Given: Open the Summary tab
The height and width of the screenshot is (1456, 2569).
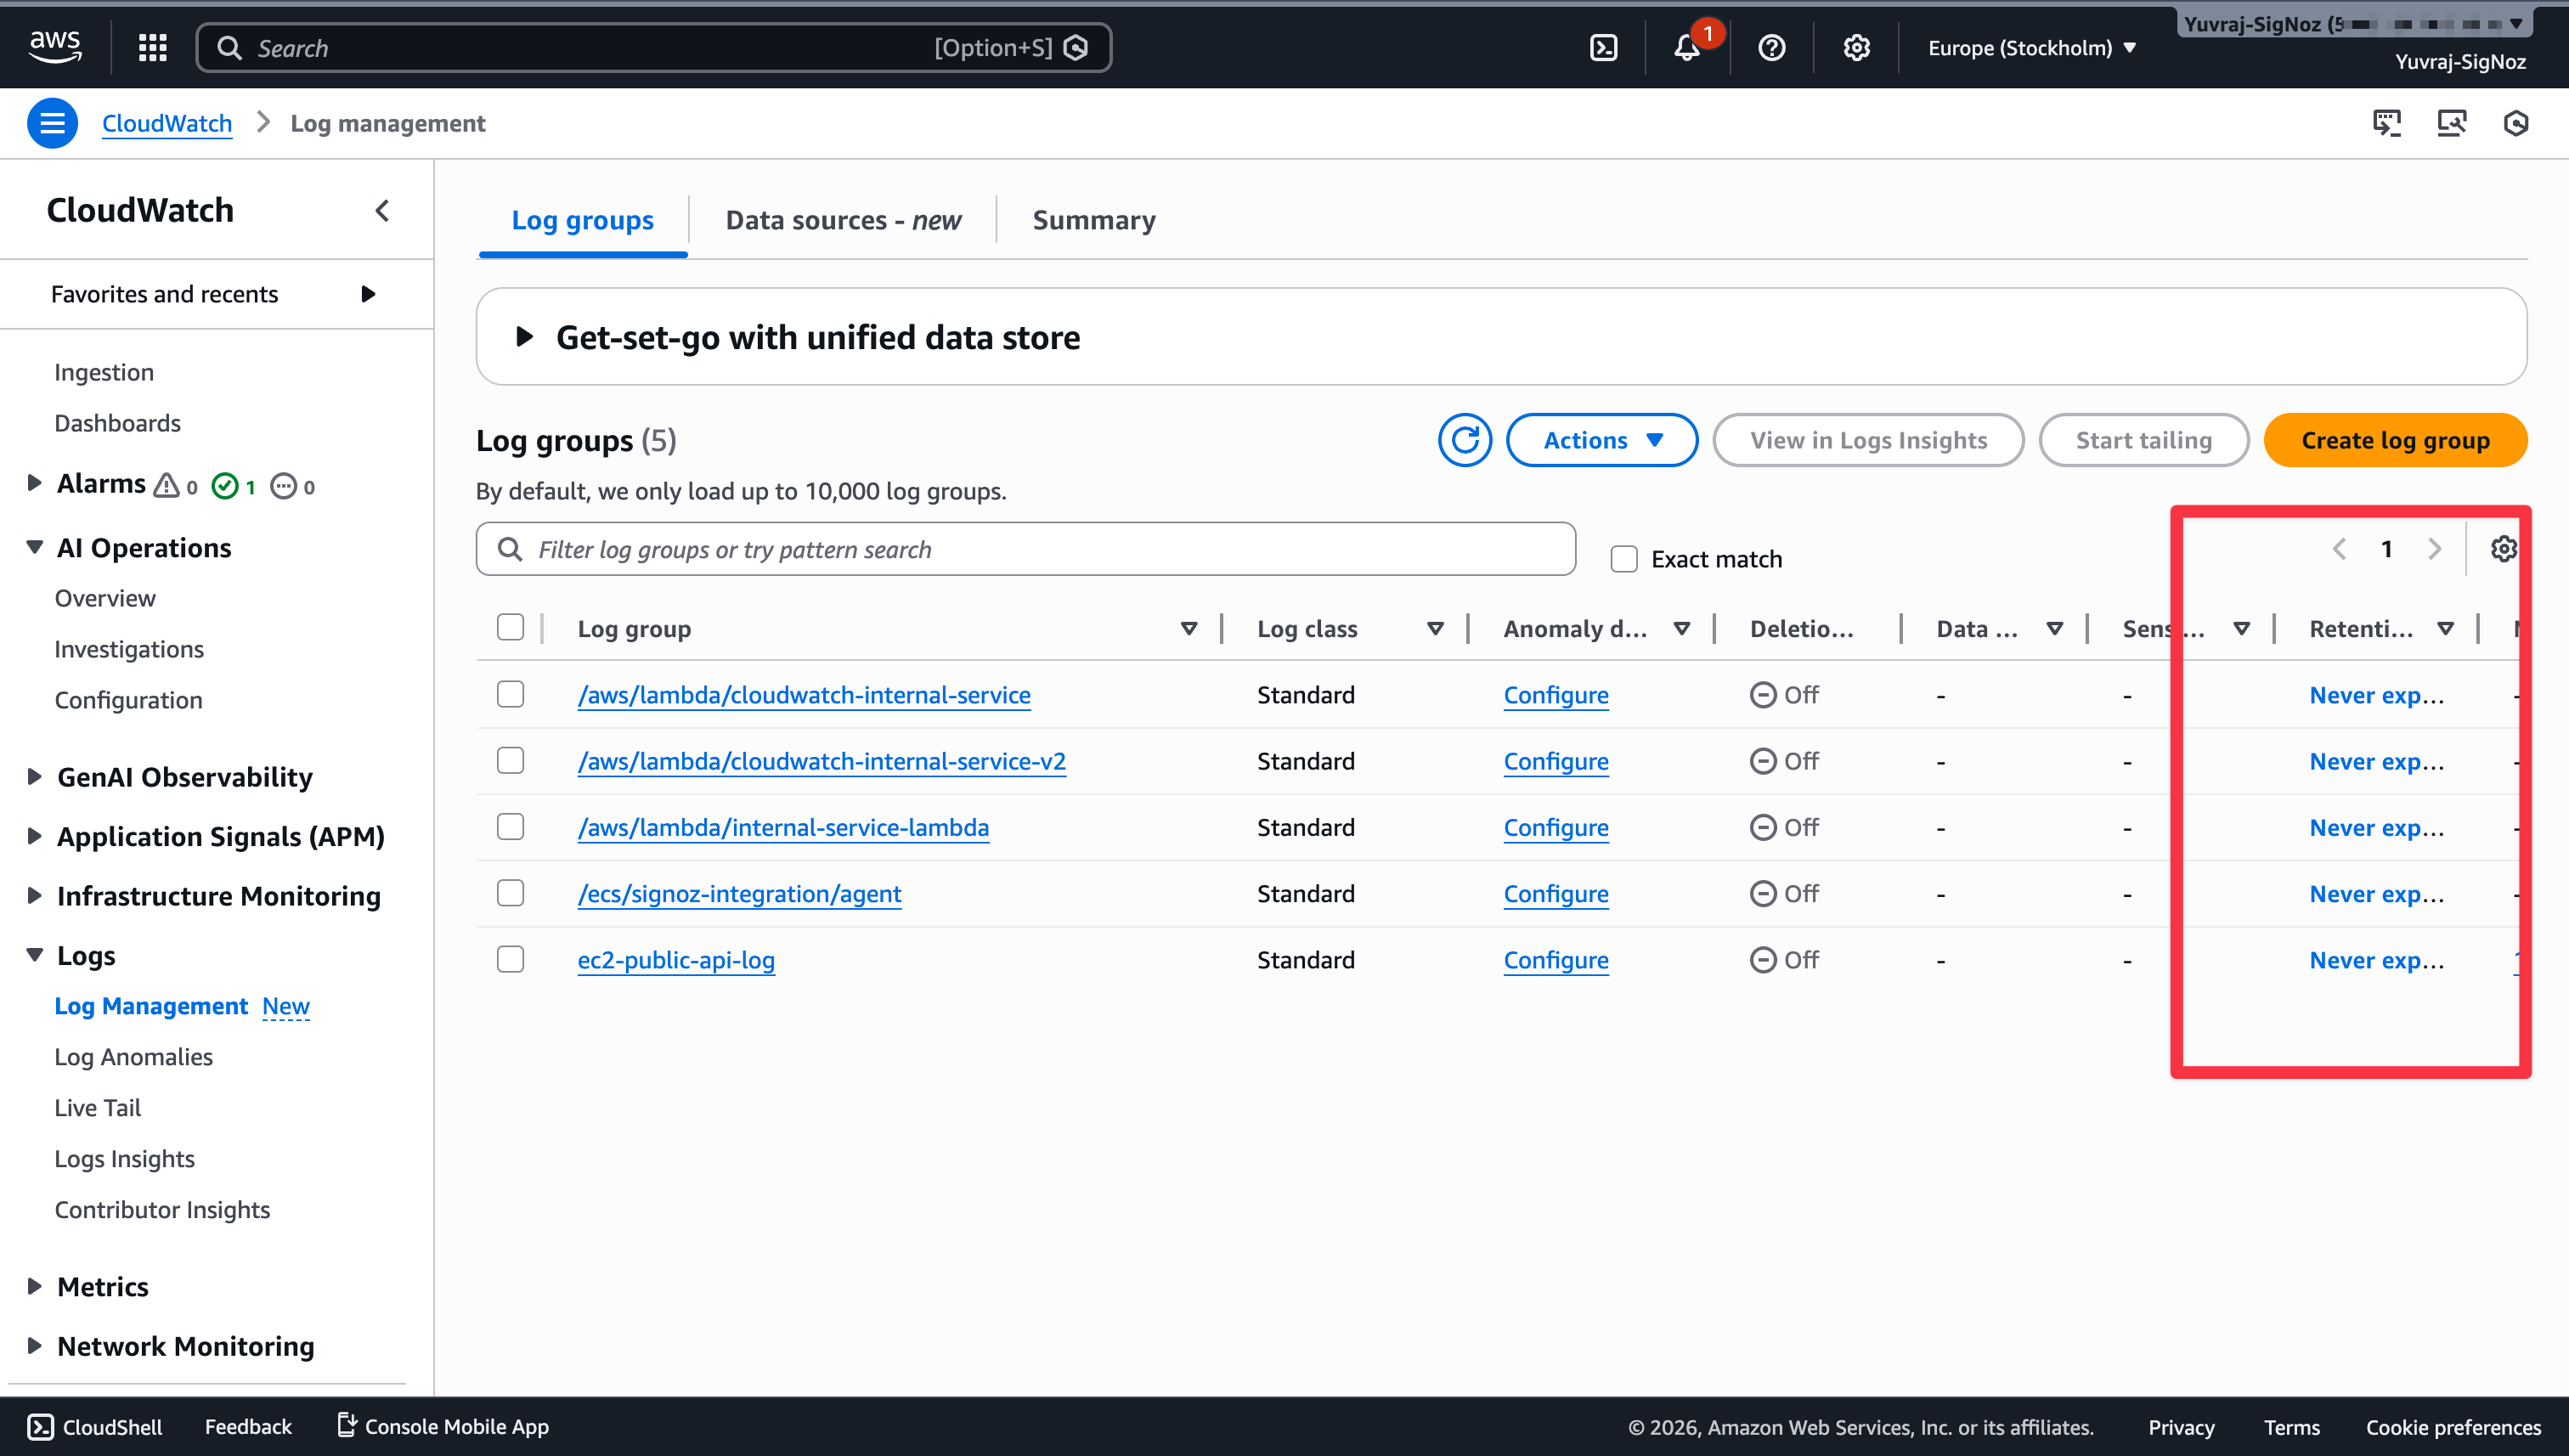Looking at the screenshot, I should 1094,220.
